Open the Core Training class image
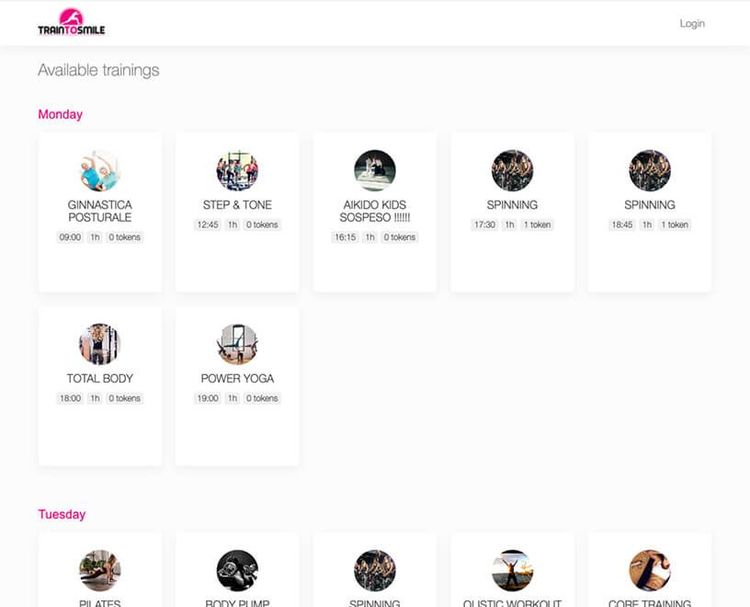This screenshot has width=750, height=607. [x=650, y=571]
